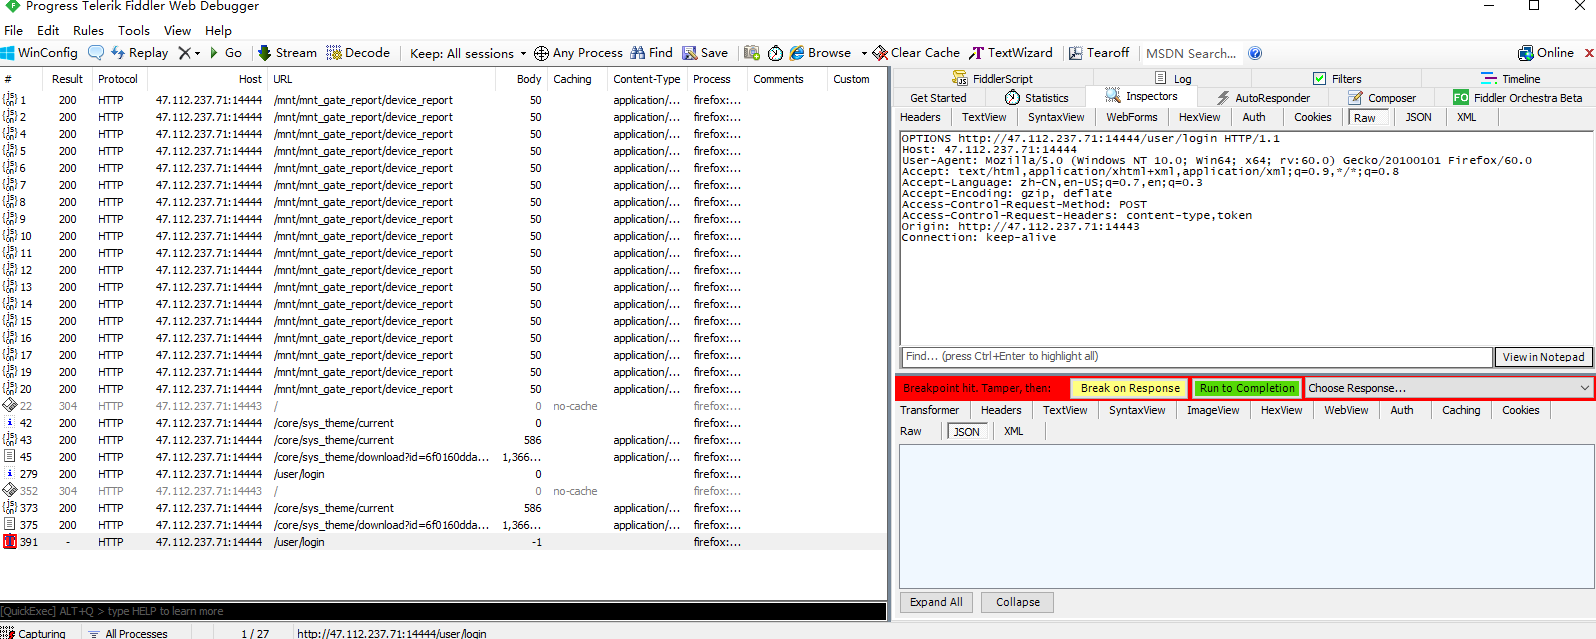
Task: Toggle Stream mode in the toolbar
Action: [287, 53]
